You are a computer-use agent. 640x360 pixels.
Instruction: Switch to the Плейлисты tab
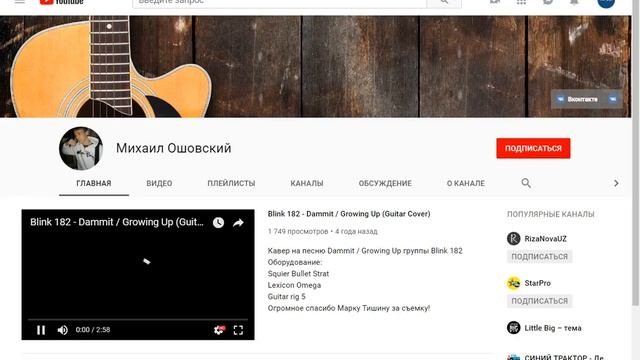click(x=231, y=183)
